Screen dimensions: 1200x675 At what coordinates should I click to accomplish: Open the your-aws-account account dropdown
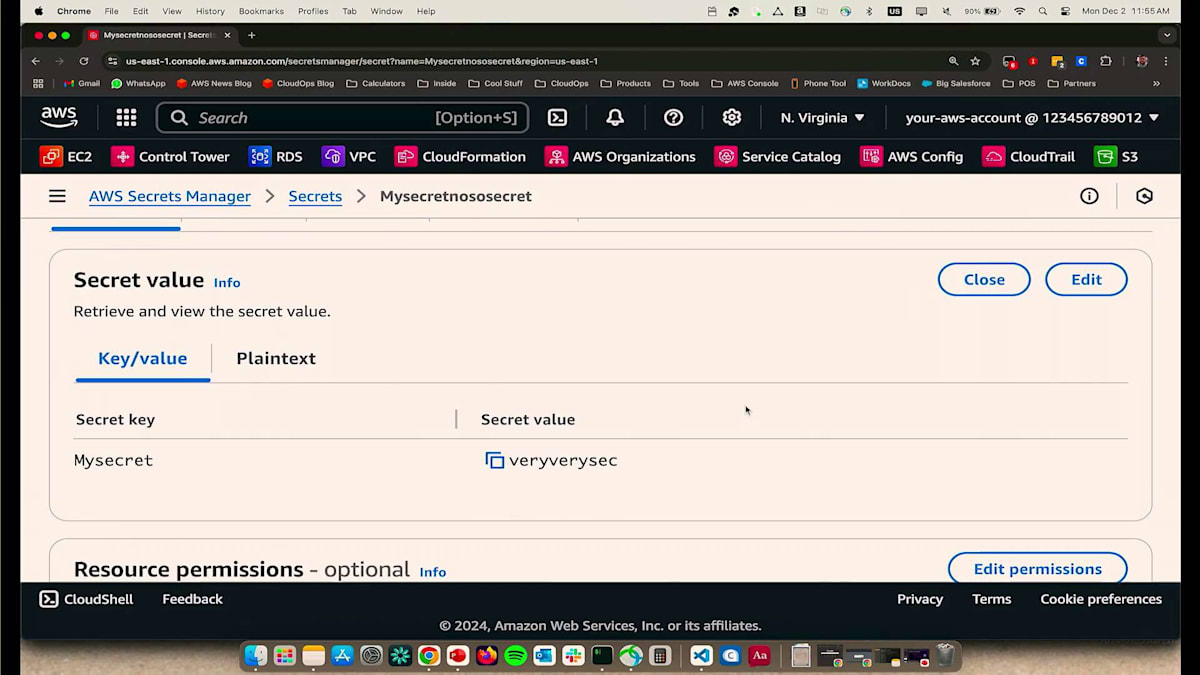click(1032, 118)
